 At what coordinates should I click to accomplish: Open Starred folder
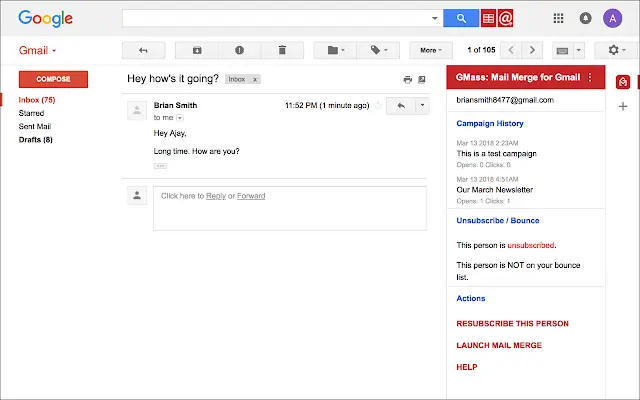(31, 113)
